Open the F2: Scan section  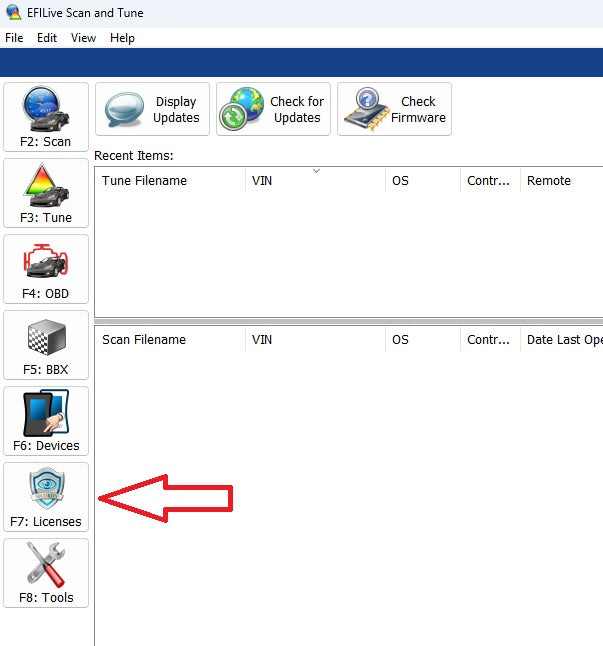pos(46,117)
